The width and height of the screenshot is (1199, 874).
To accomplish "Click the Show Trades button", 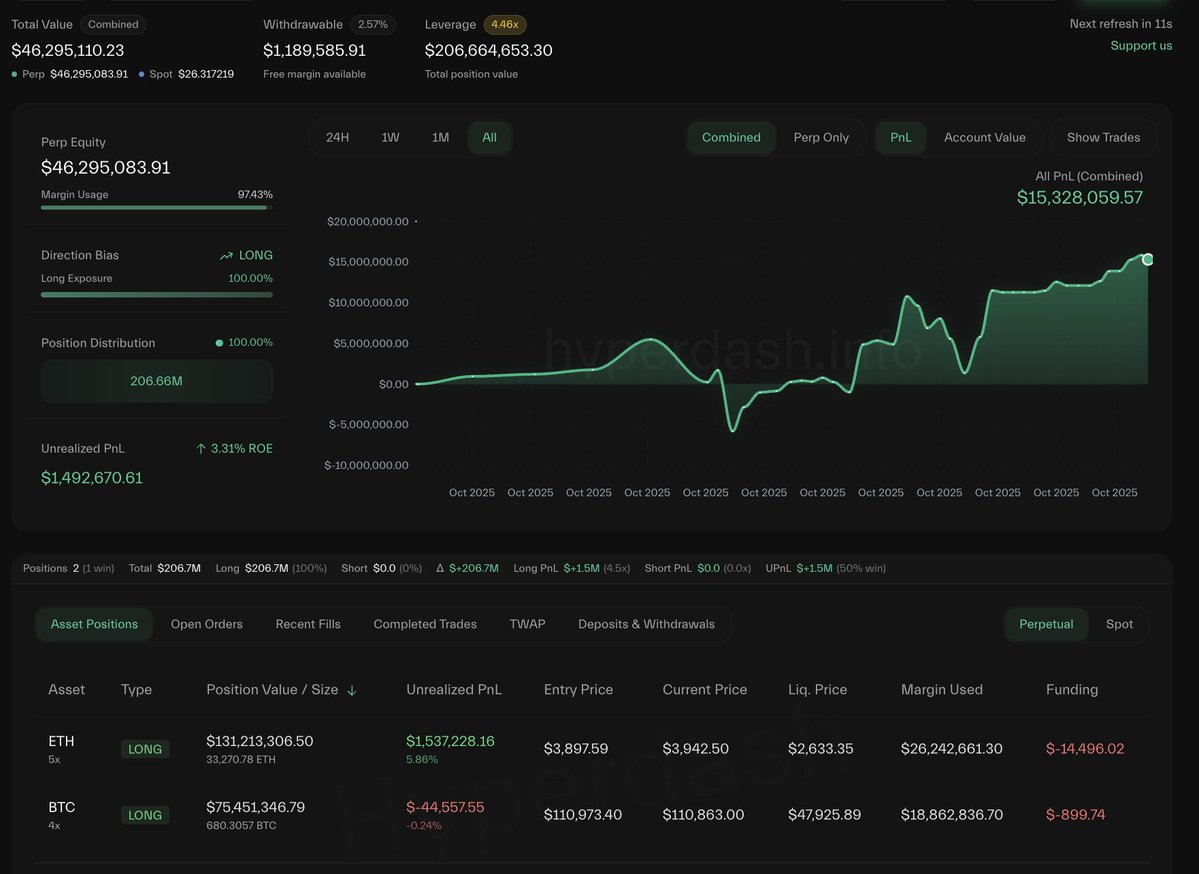I will point(1103,138).
